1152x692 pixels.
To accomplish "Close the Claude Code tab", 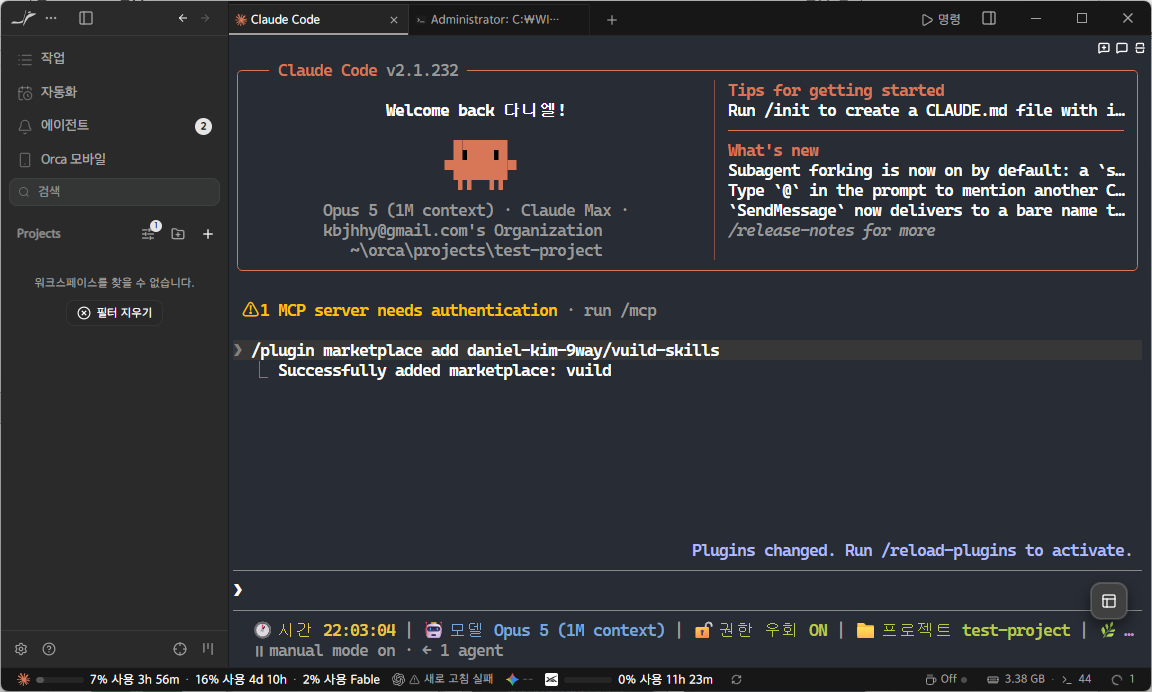I will [394, 20].
